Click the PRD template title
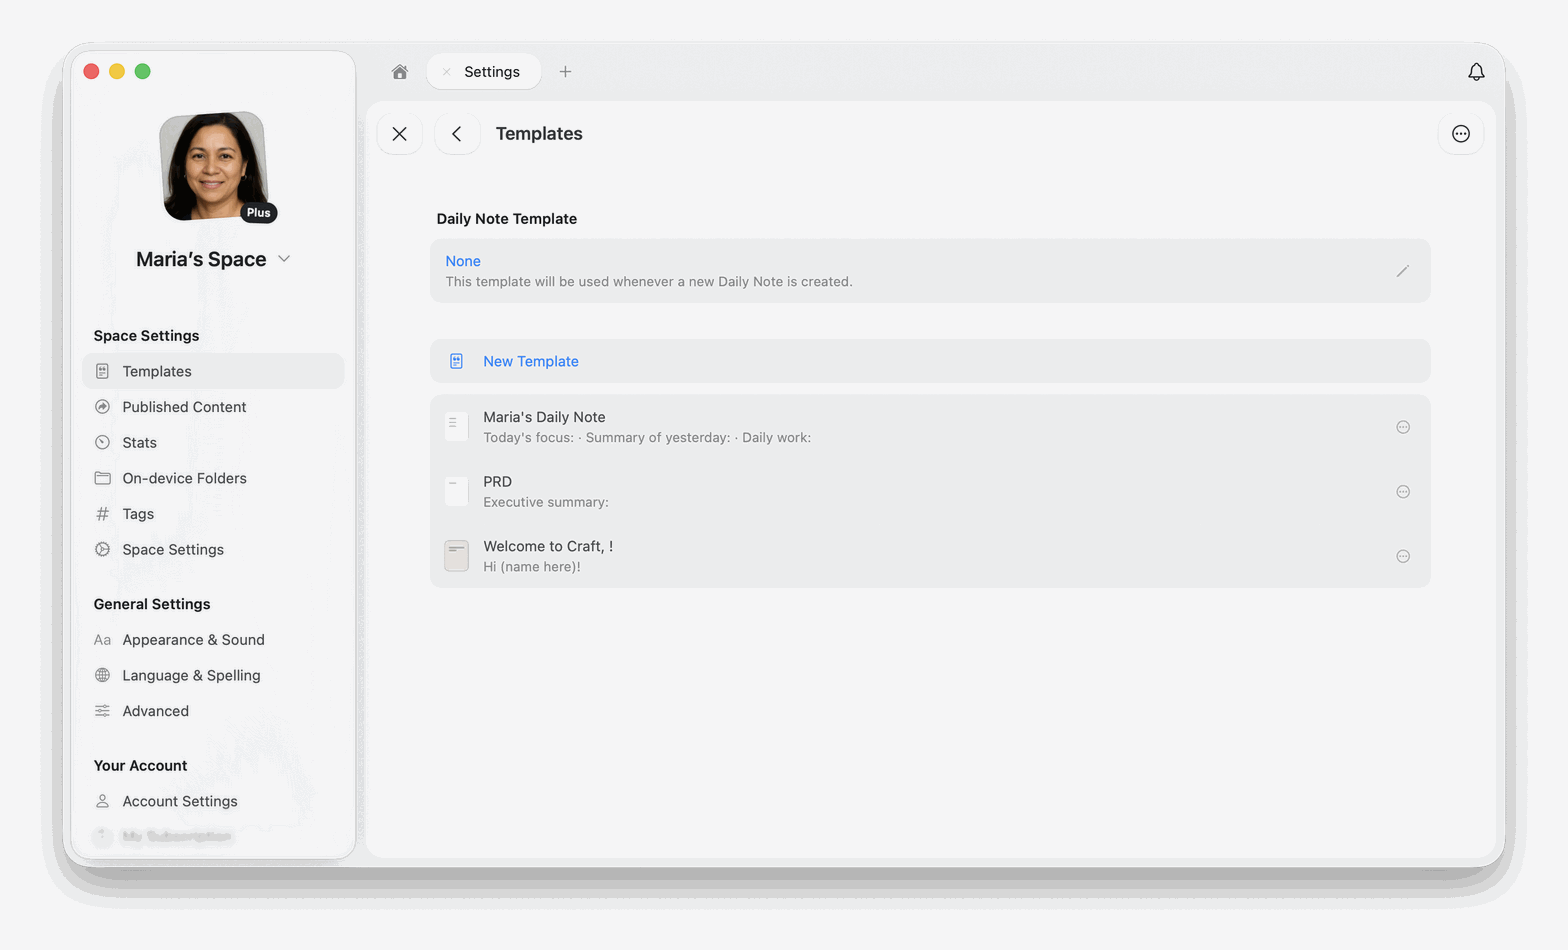The width and height of the screenshot is (1568, 950). [x=497, y=482]
